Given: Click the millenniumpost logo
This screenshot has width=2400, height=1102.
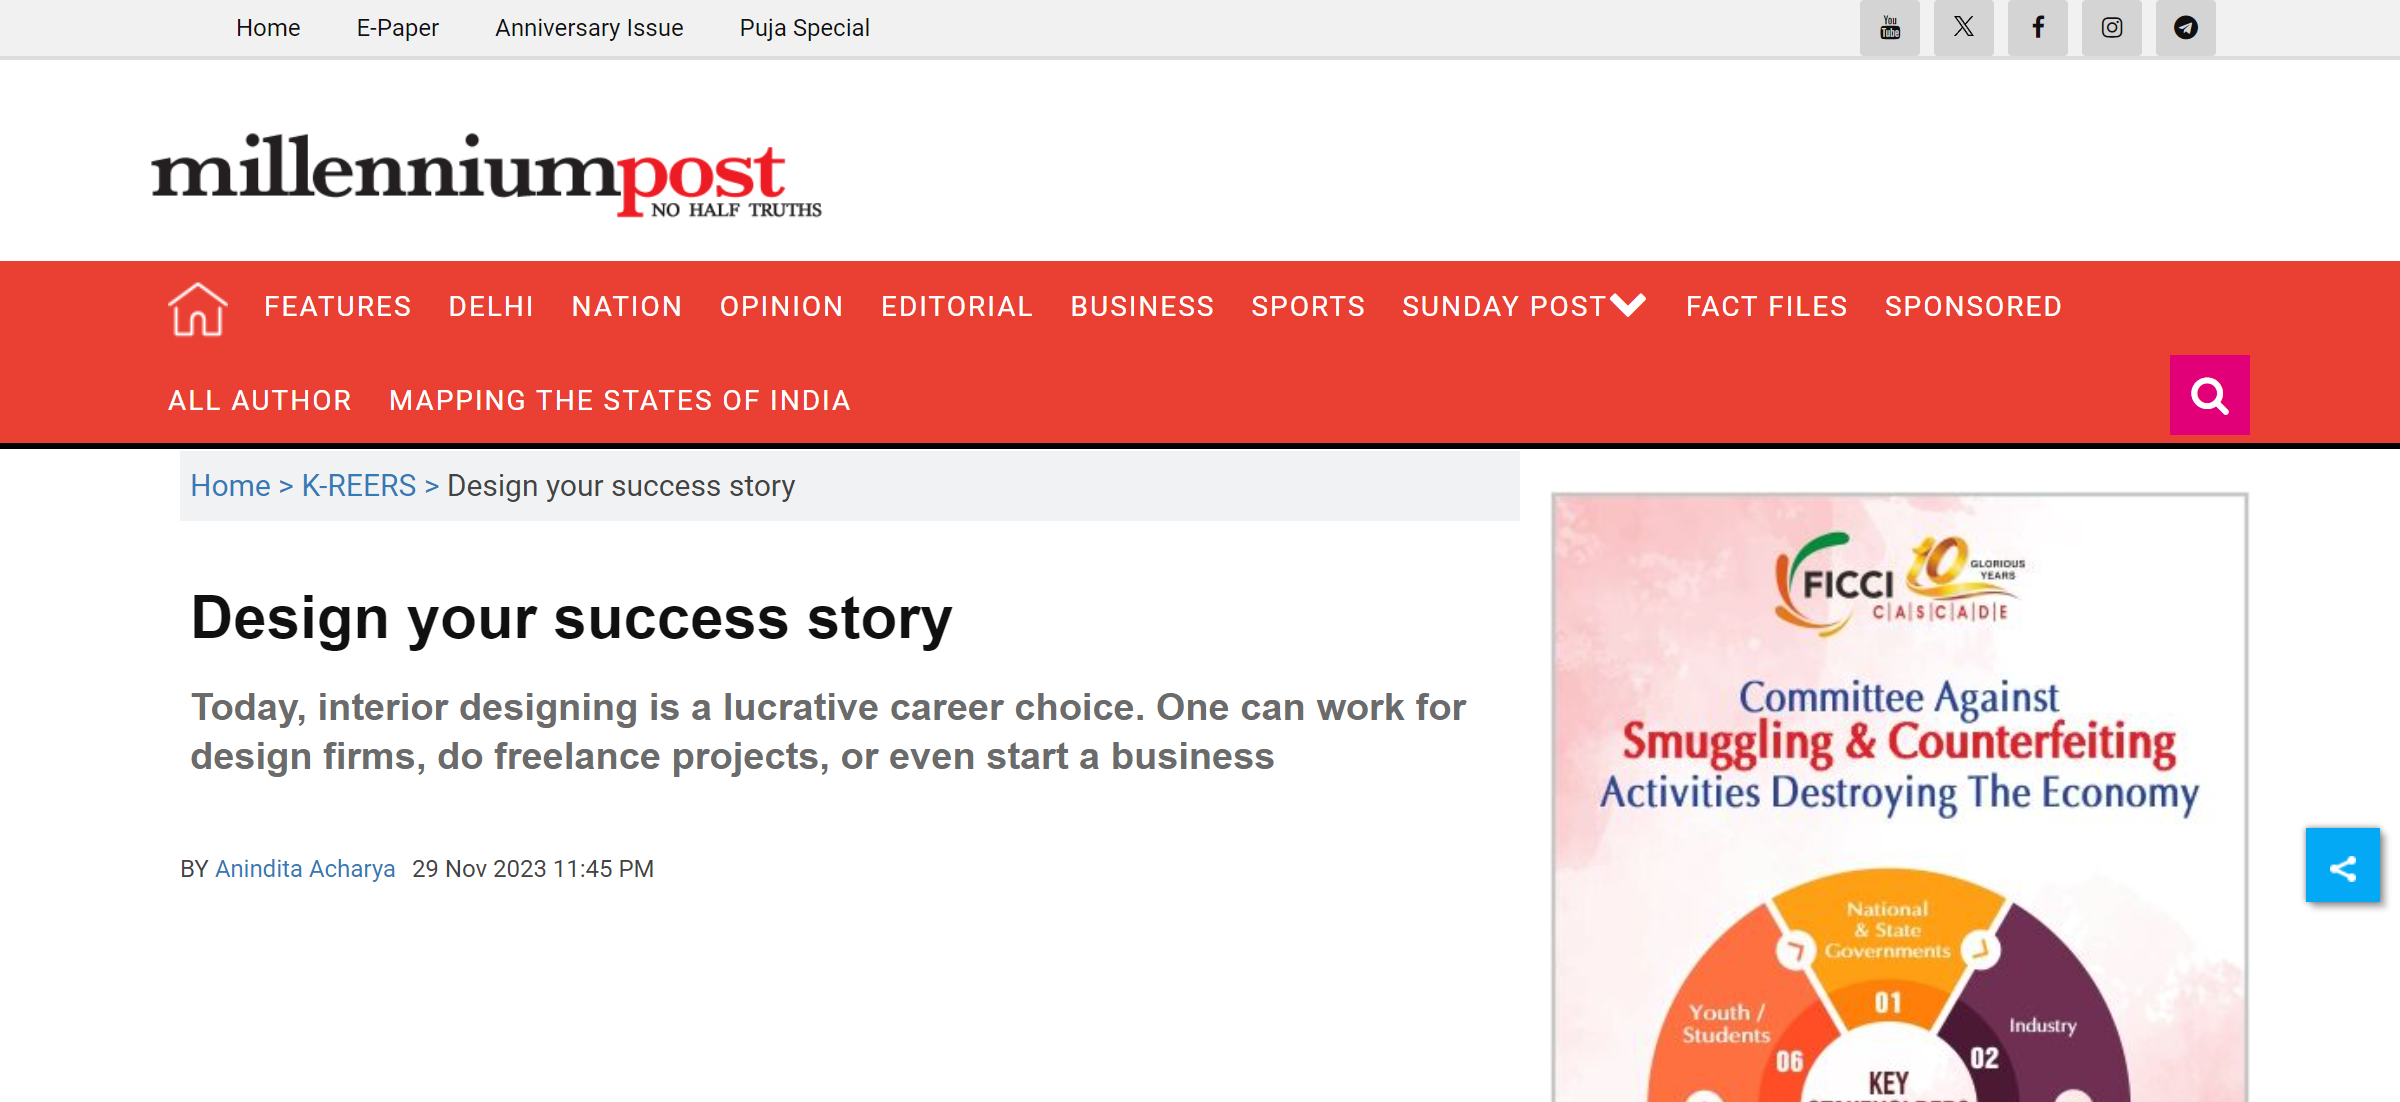Looking at the screenshot, I should click(487, 175).
